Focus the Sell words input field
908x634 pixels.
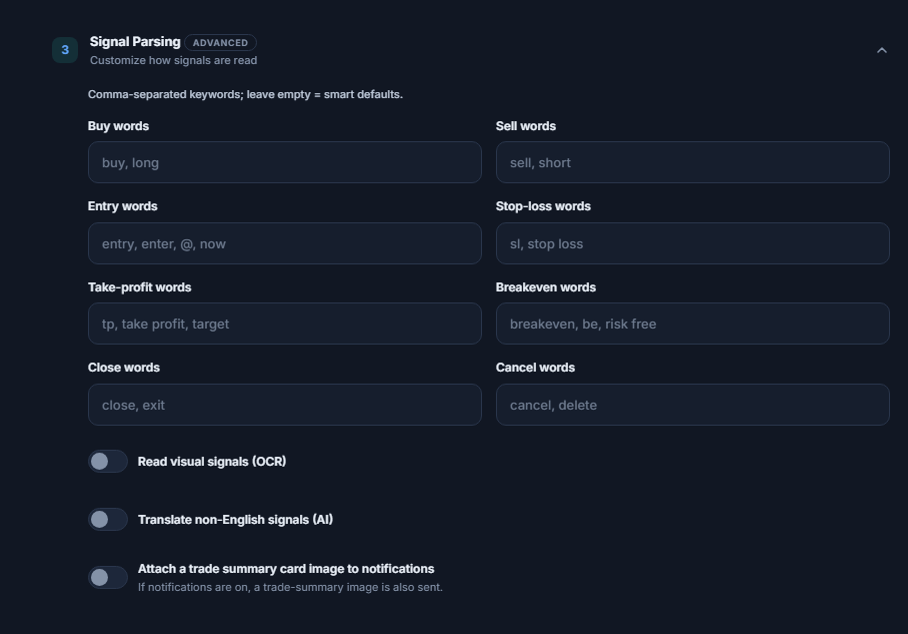point(693,163)
